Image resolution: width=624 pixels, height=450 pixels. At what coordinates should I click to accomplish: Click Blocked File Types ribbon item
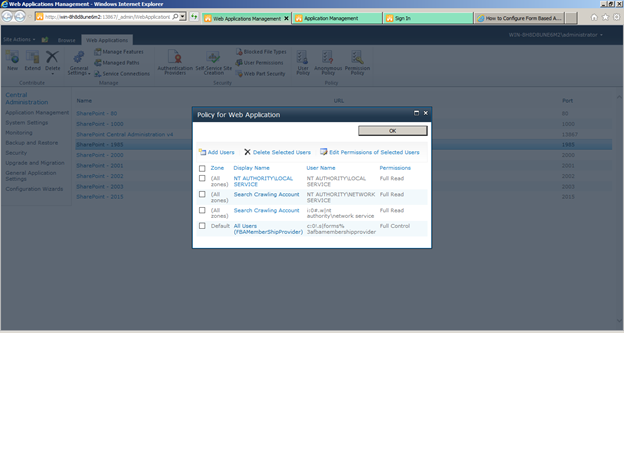pos(261,52)
